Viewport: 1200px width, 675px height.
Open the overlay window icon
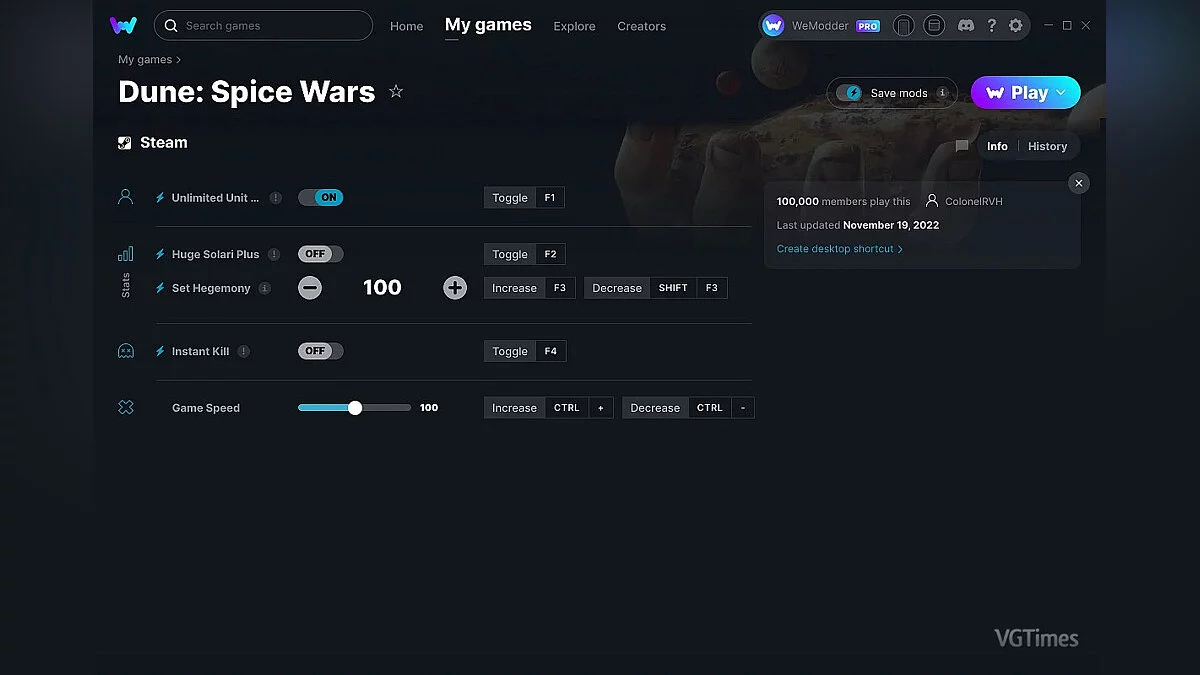click(x=934, y=26)
